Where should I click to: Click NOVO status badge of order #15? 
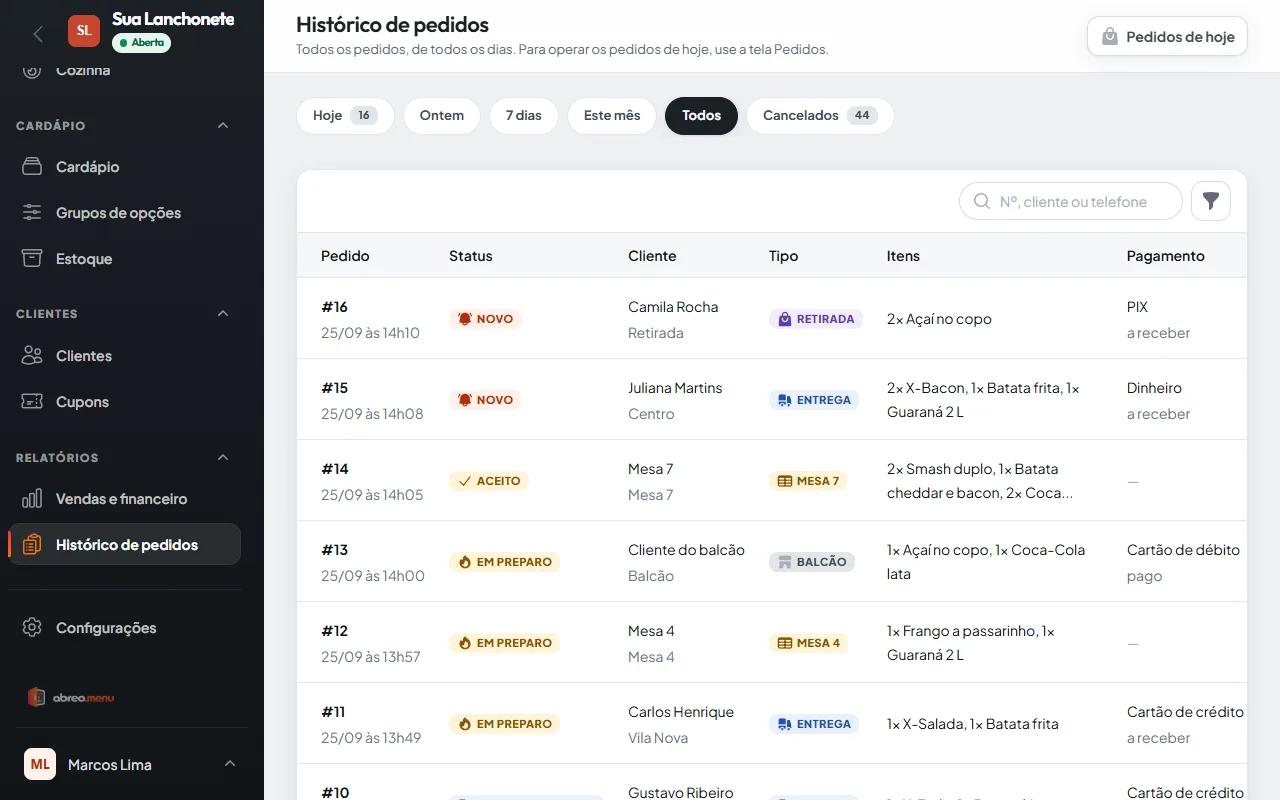coord(485,400)
